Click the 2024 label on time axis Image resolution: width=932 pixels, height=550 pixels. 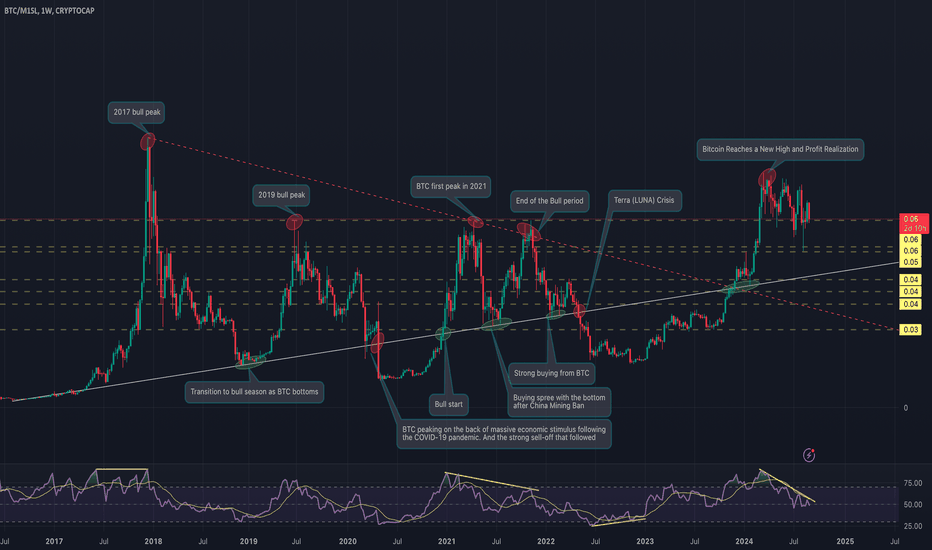point(744,542)
